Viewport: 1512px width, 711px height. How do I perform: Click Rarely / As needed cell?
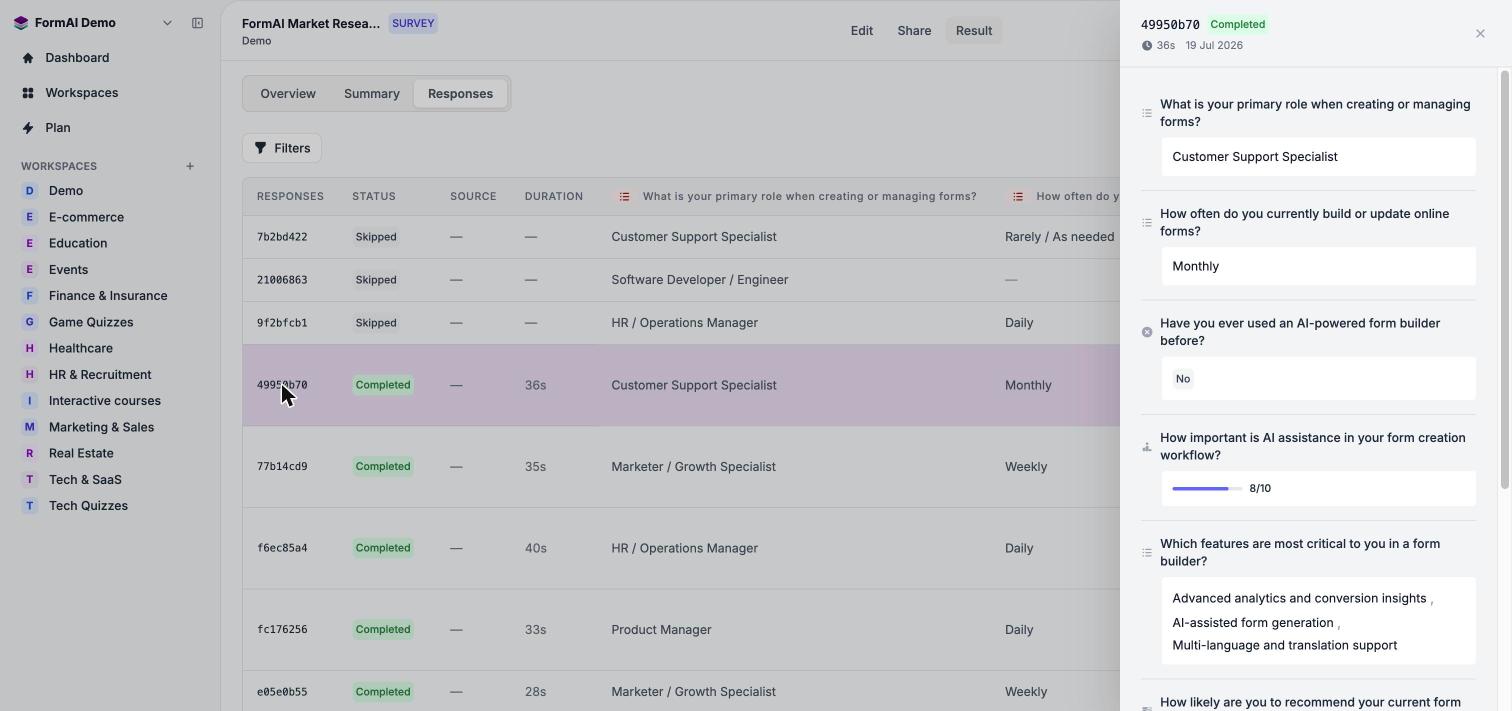click(x=1059, y=237)
